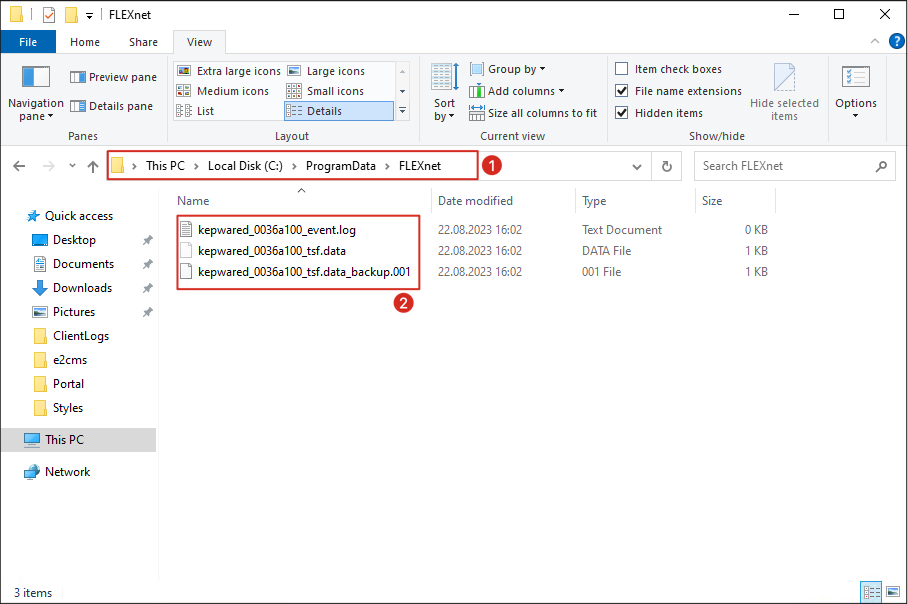
Task: Open Add columns dropdown
Action: 517,91
